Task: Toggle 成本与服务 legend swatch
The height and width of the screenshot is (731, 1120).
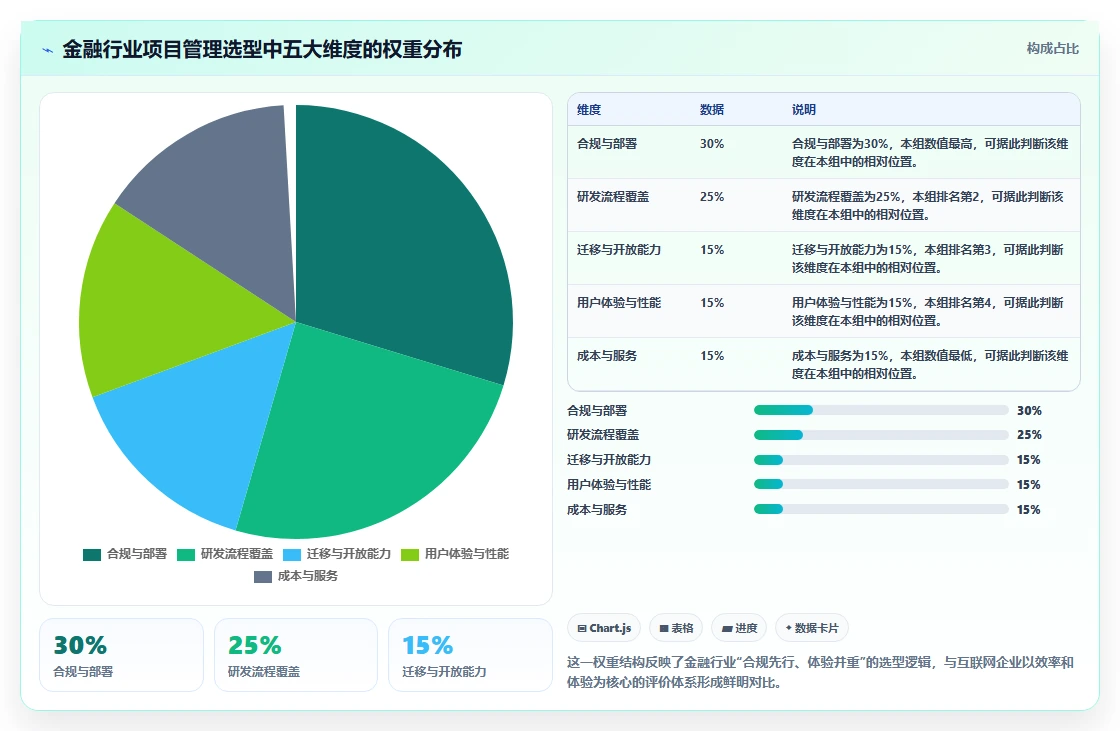Action: coord(263,577)
